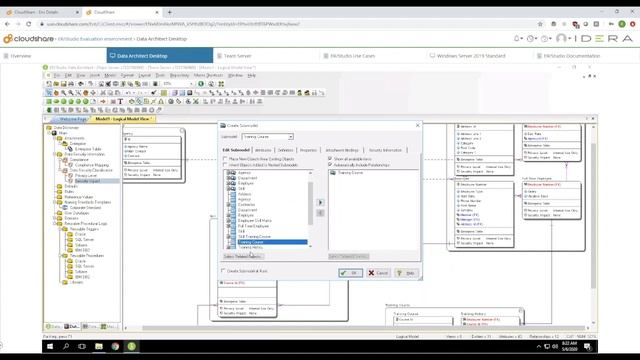Open dialog Help button
Image resolution: width=640 pixels, height=360 pixels.
pos(406,273)
